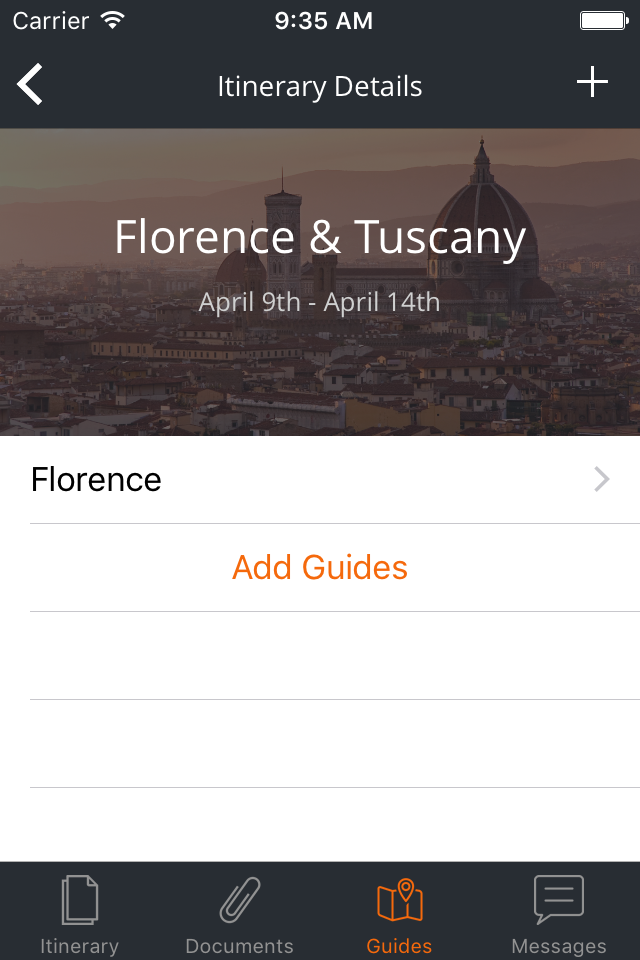Open the Florence guide entry
Screen dimensions: 640x960
[x=97, y=480]
